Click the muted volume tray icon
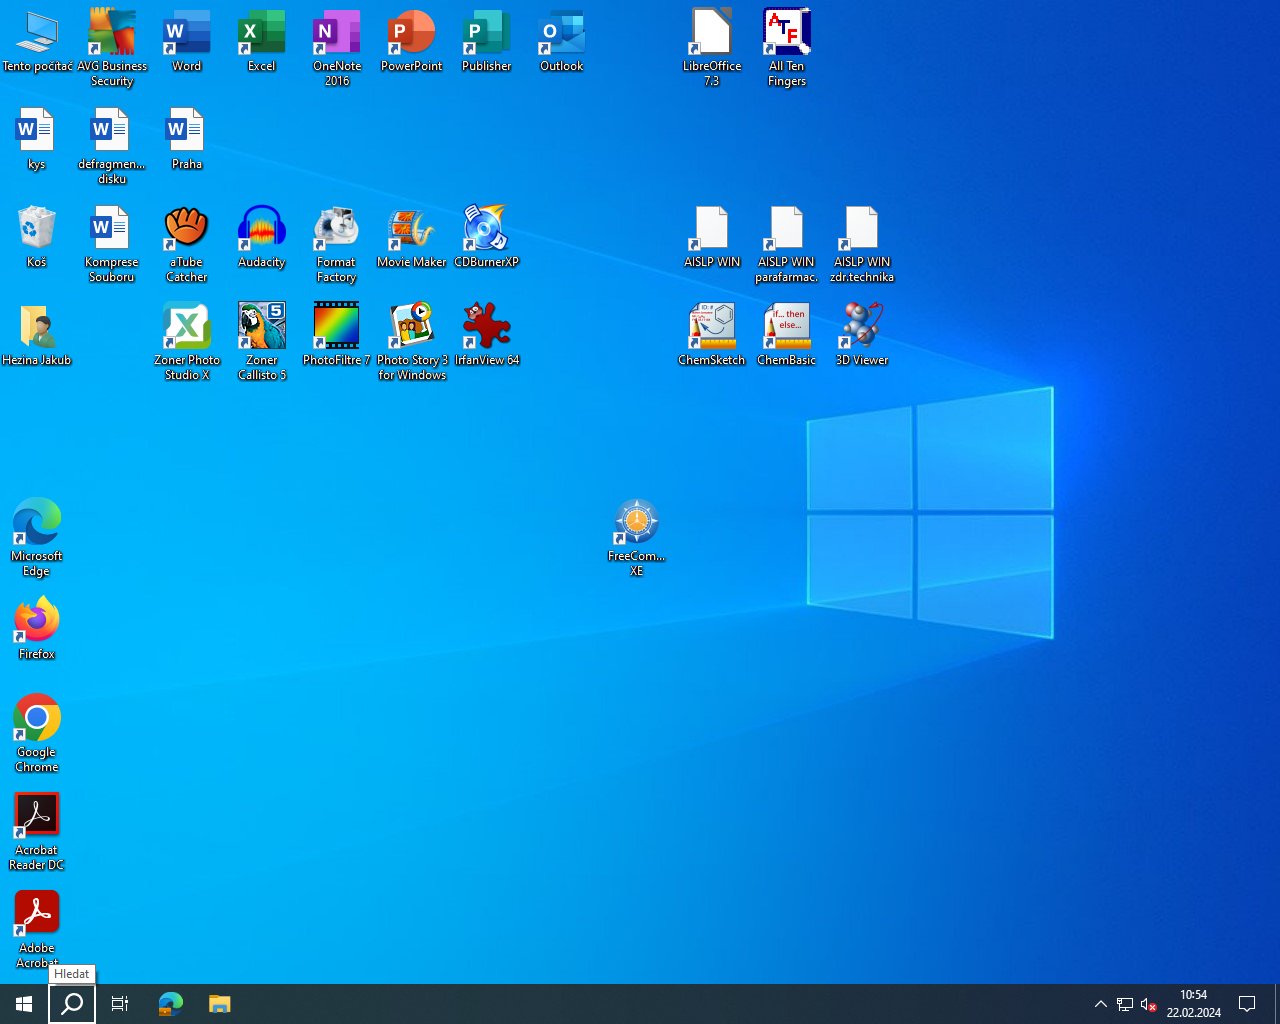Image resolution: width=1280 pixels, height=1024 pixels. [x=1149, y=1004]
